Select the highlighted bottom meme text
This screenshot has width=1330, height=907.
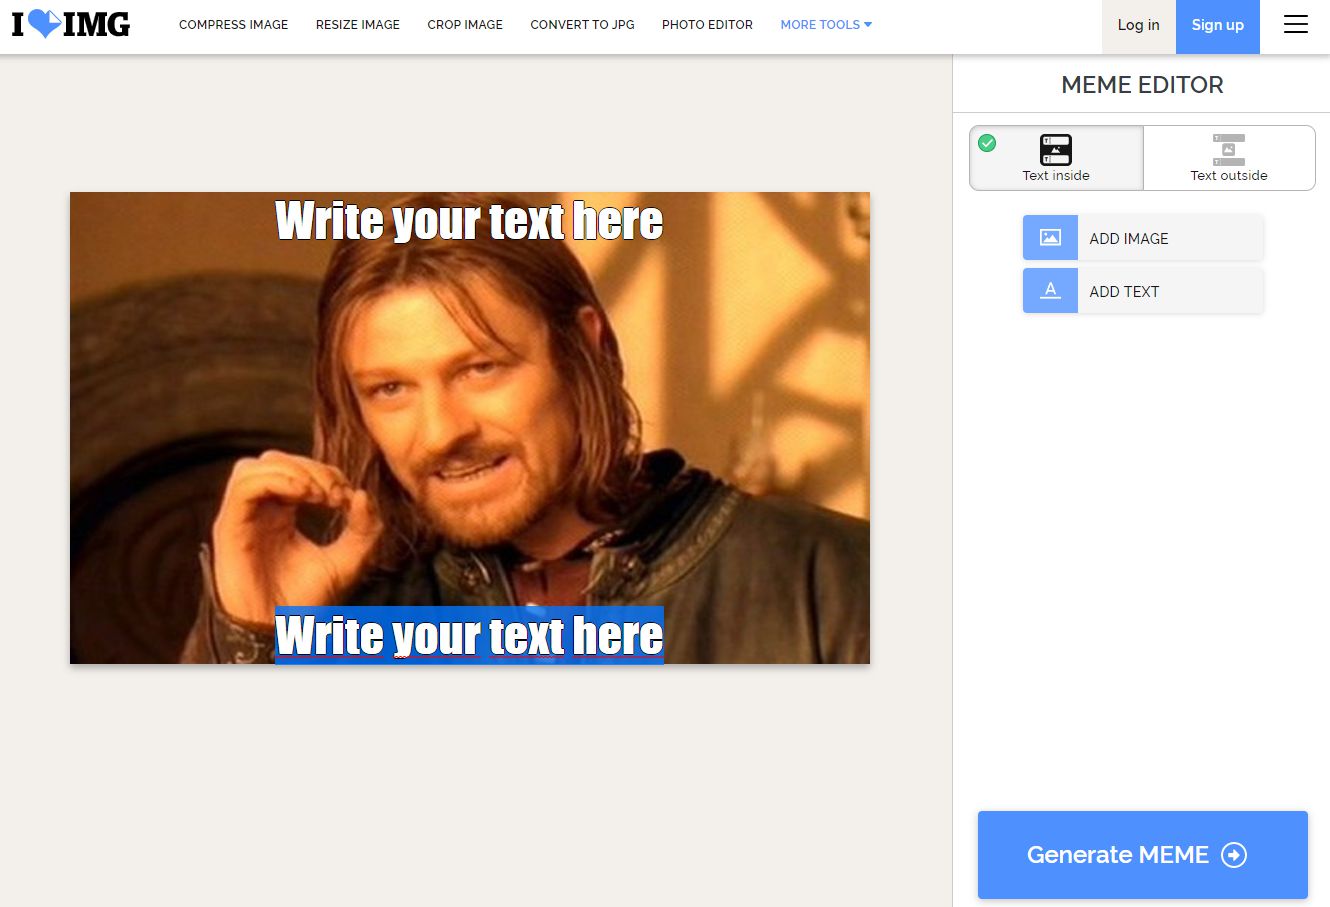pos(469,635)
